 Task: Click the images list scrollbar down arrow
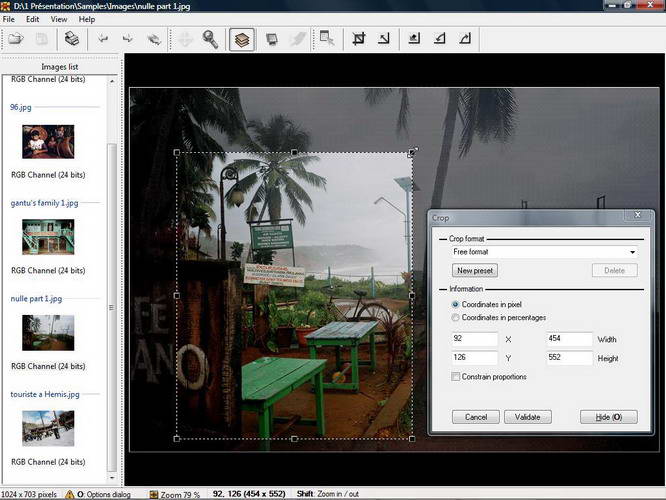(112, 477)
